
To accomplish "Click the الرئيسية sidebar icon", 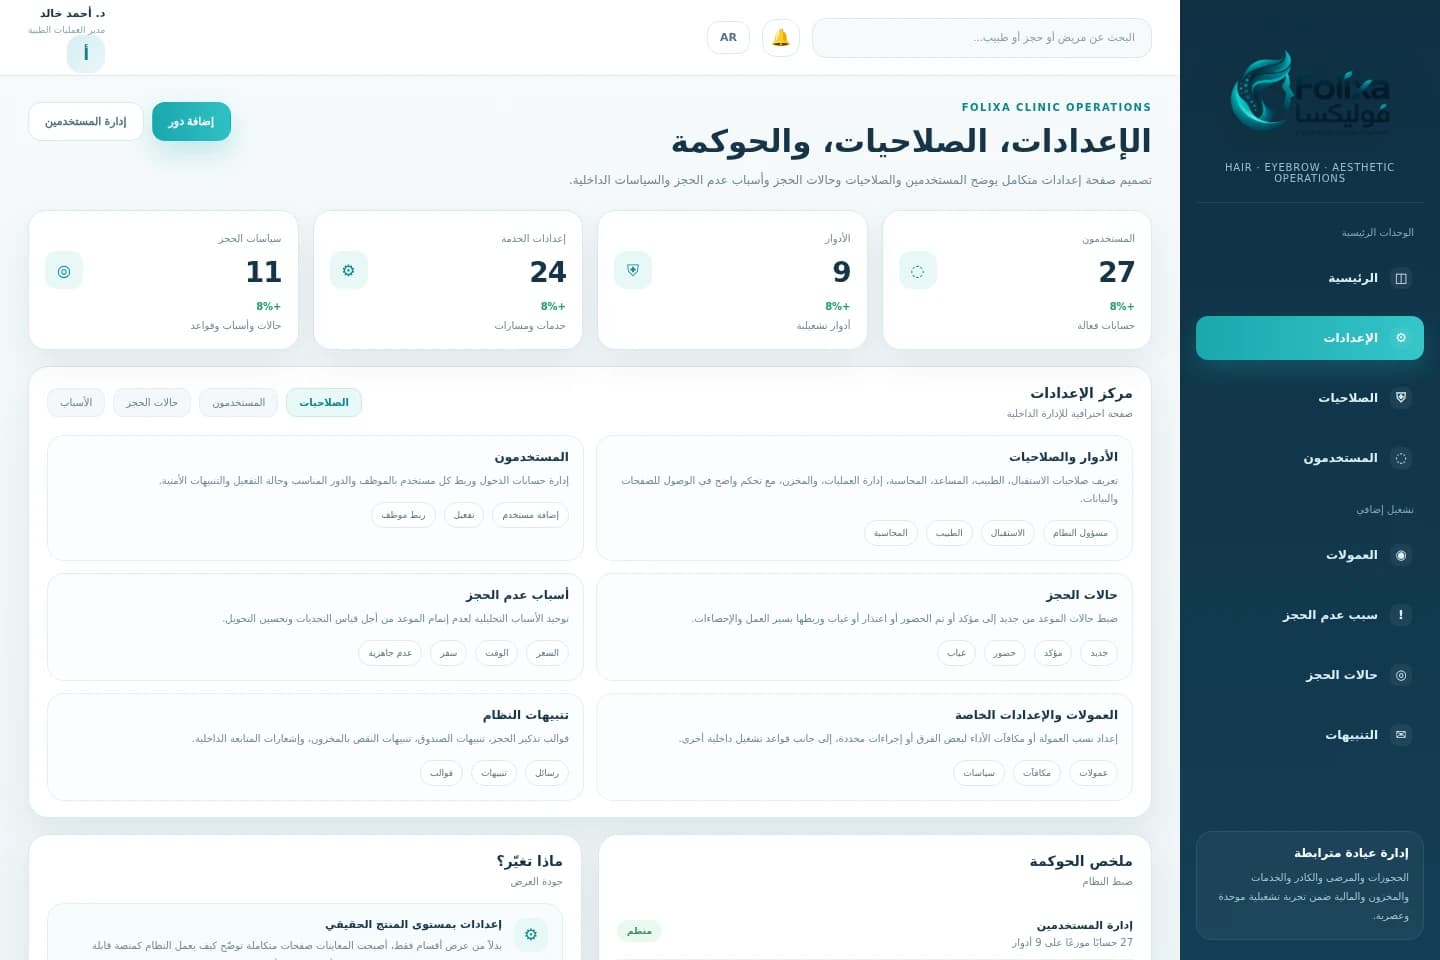I will [x=1401, y=278].
